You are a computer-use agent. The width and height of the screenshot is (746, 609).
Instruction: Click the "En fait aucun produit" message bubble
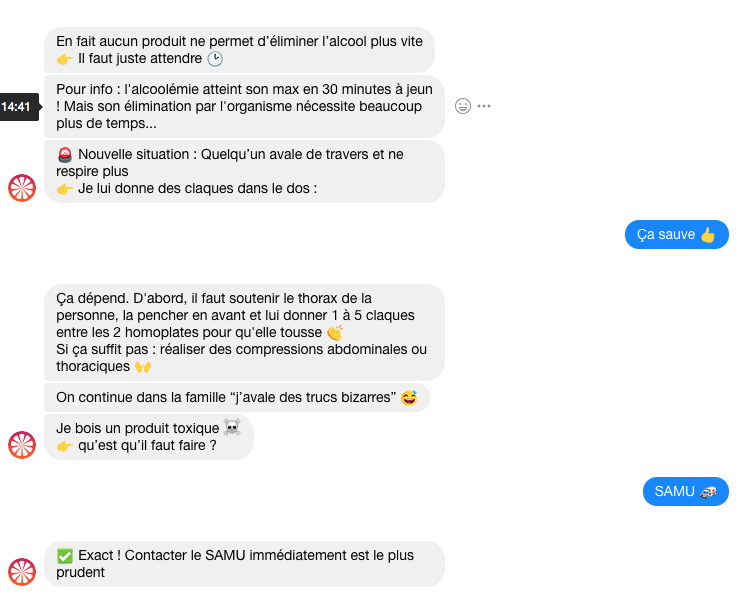(239, 50)
